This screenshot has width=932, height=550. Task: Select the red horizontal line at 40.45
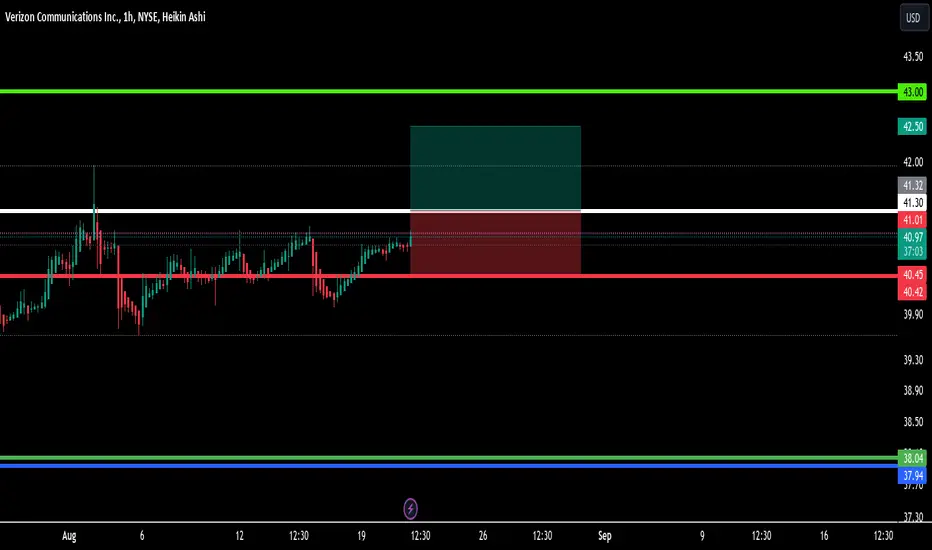449,276
